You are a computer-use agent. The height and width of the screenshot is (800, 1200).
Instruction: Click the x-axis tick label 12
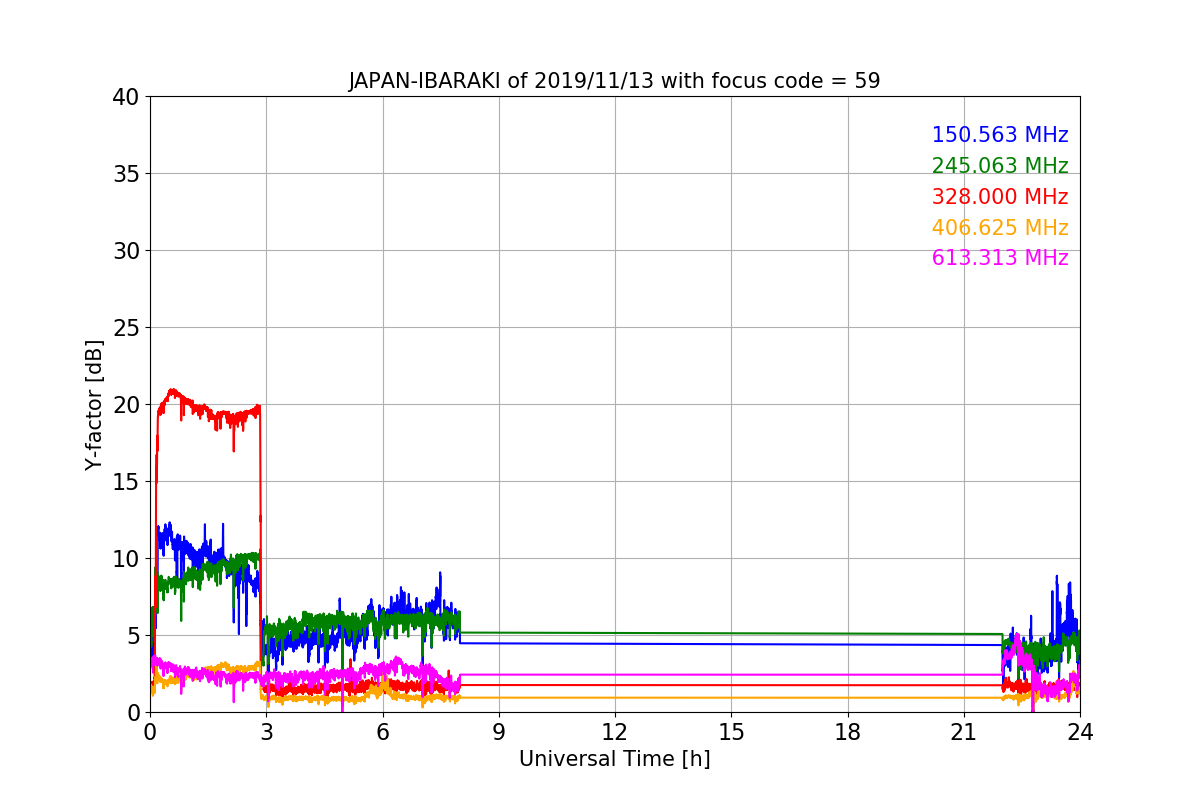[x=615, y=731]
